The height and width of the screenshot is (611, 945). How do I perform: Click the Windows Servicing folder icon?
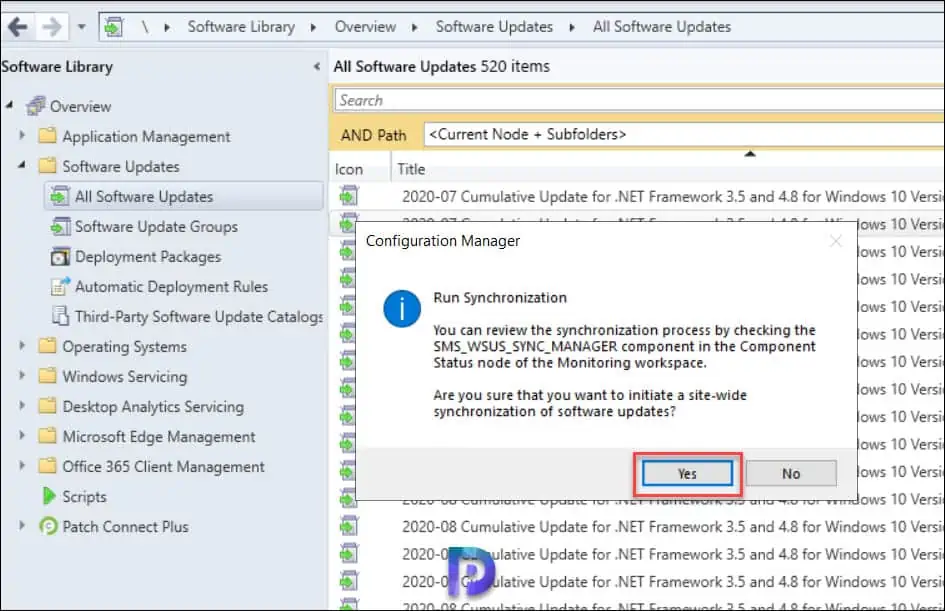point(47,375)
